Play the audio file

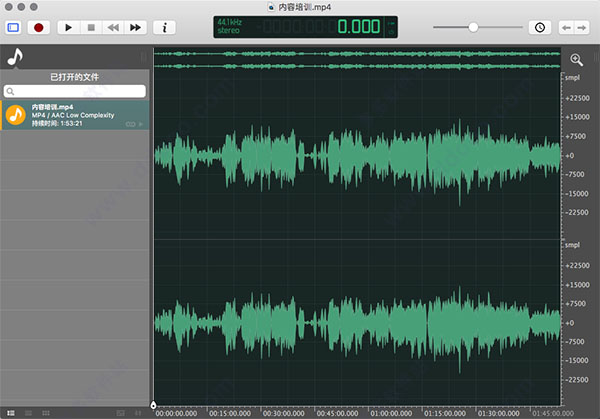[68, 28]
